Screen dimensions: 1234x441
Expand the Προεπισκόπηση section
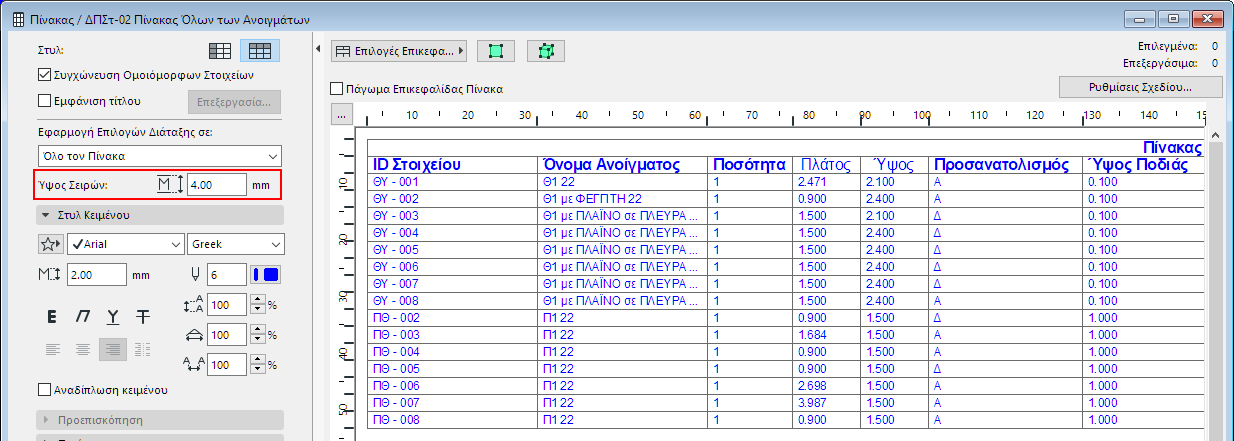(160, 419)
